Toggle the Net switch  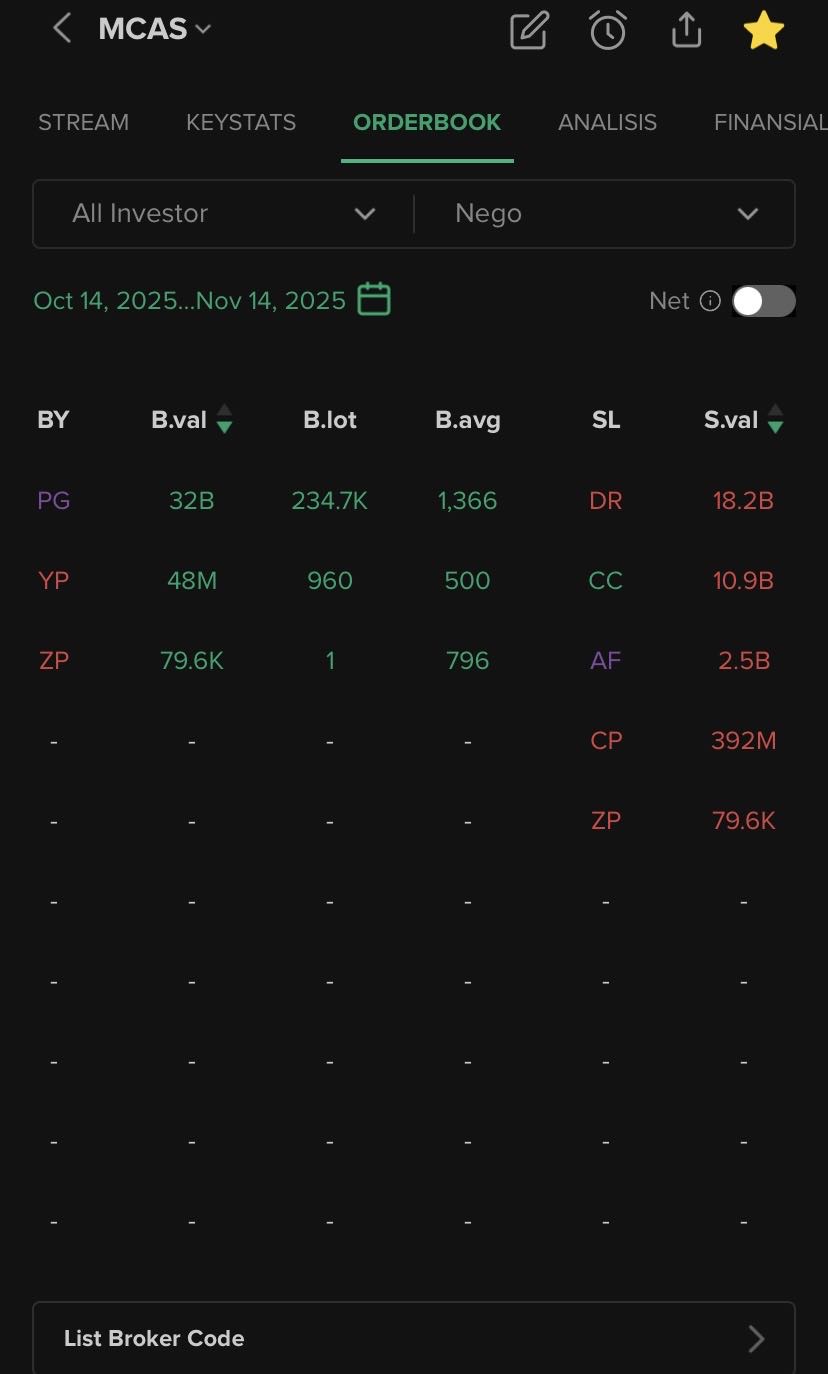pyautogui.click(x=764, y=301)
